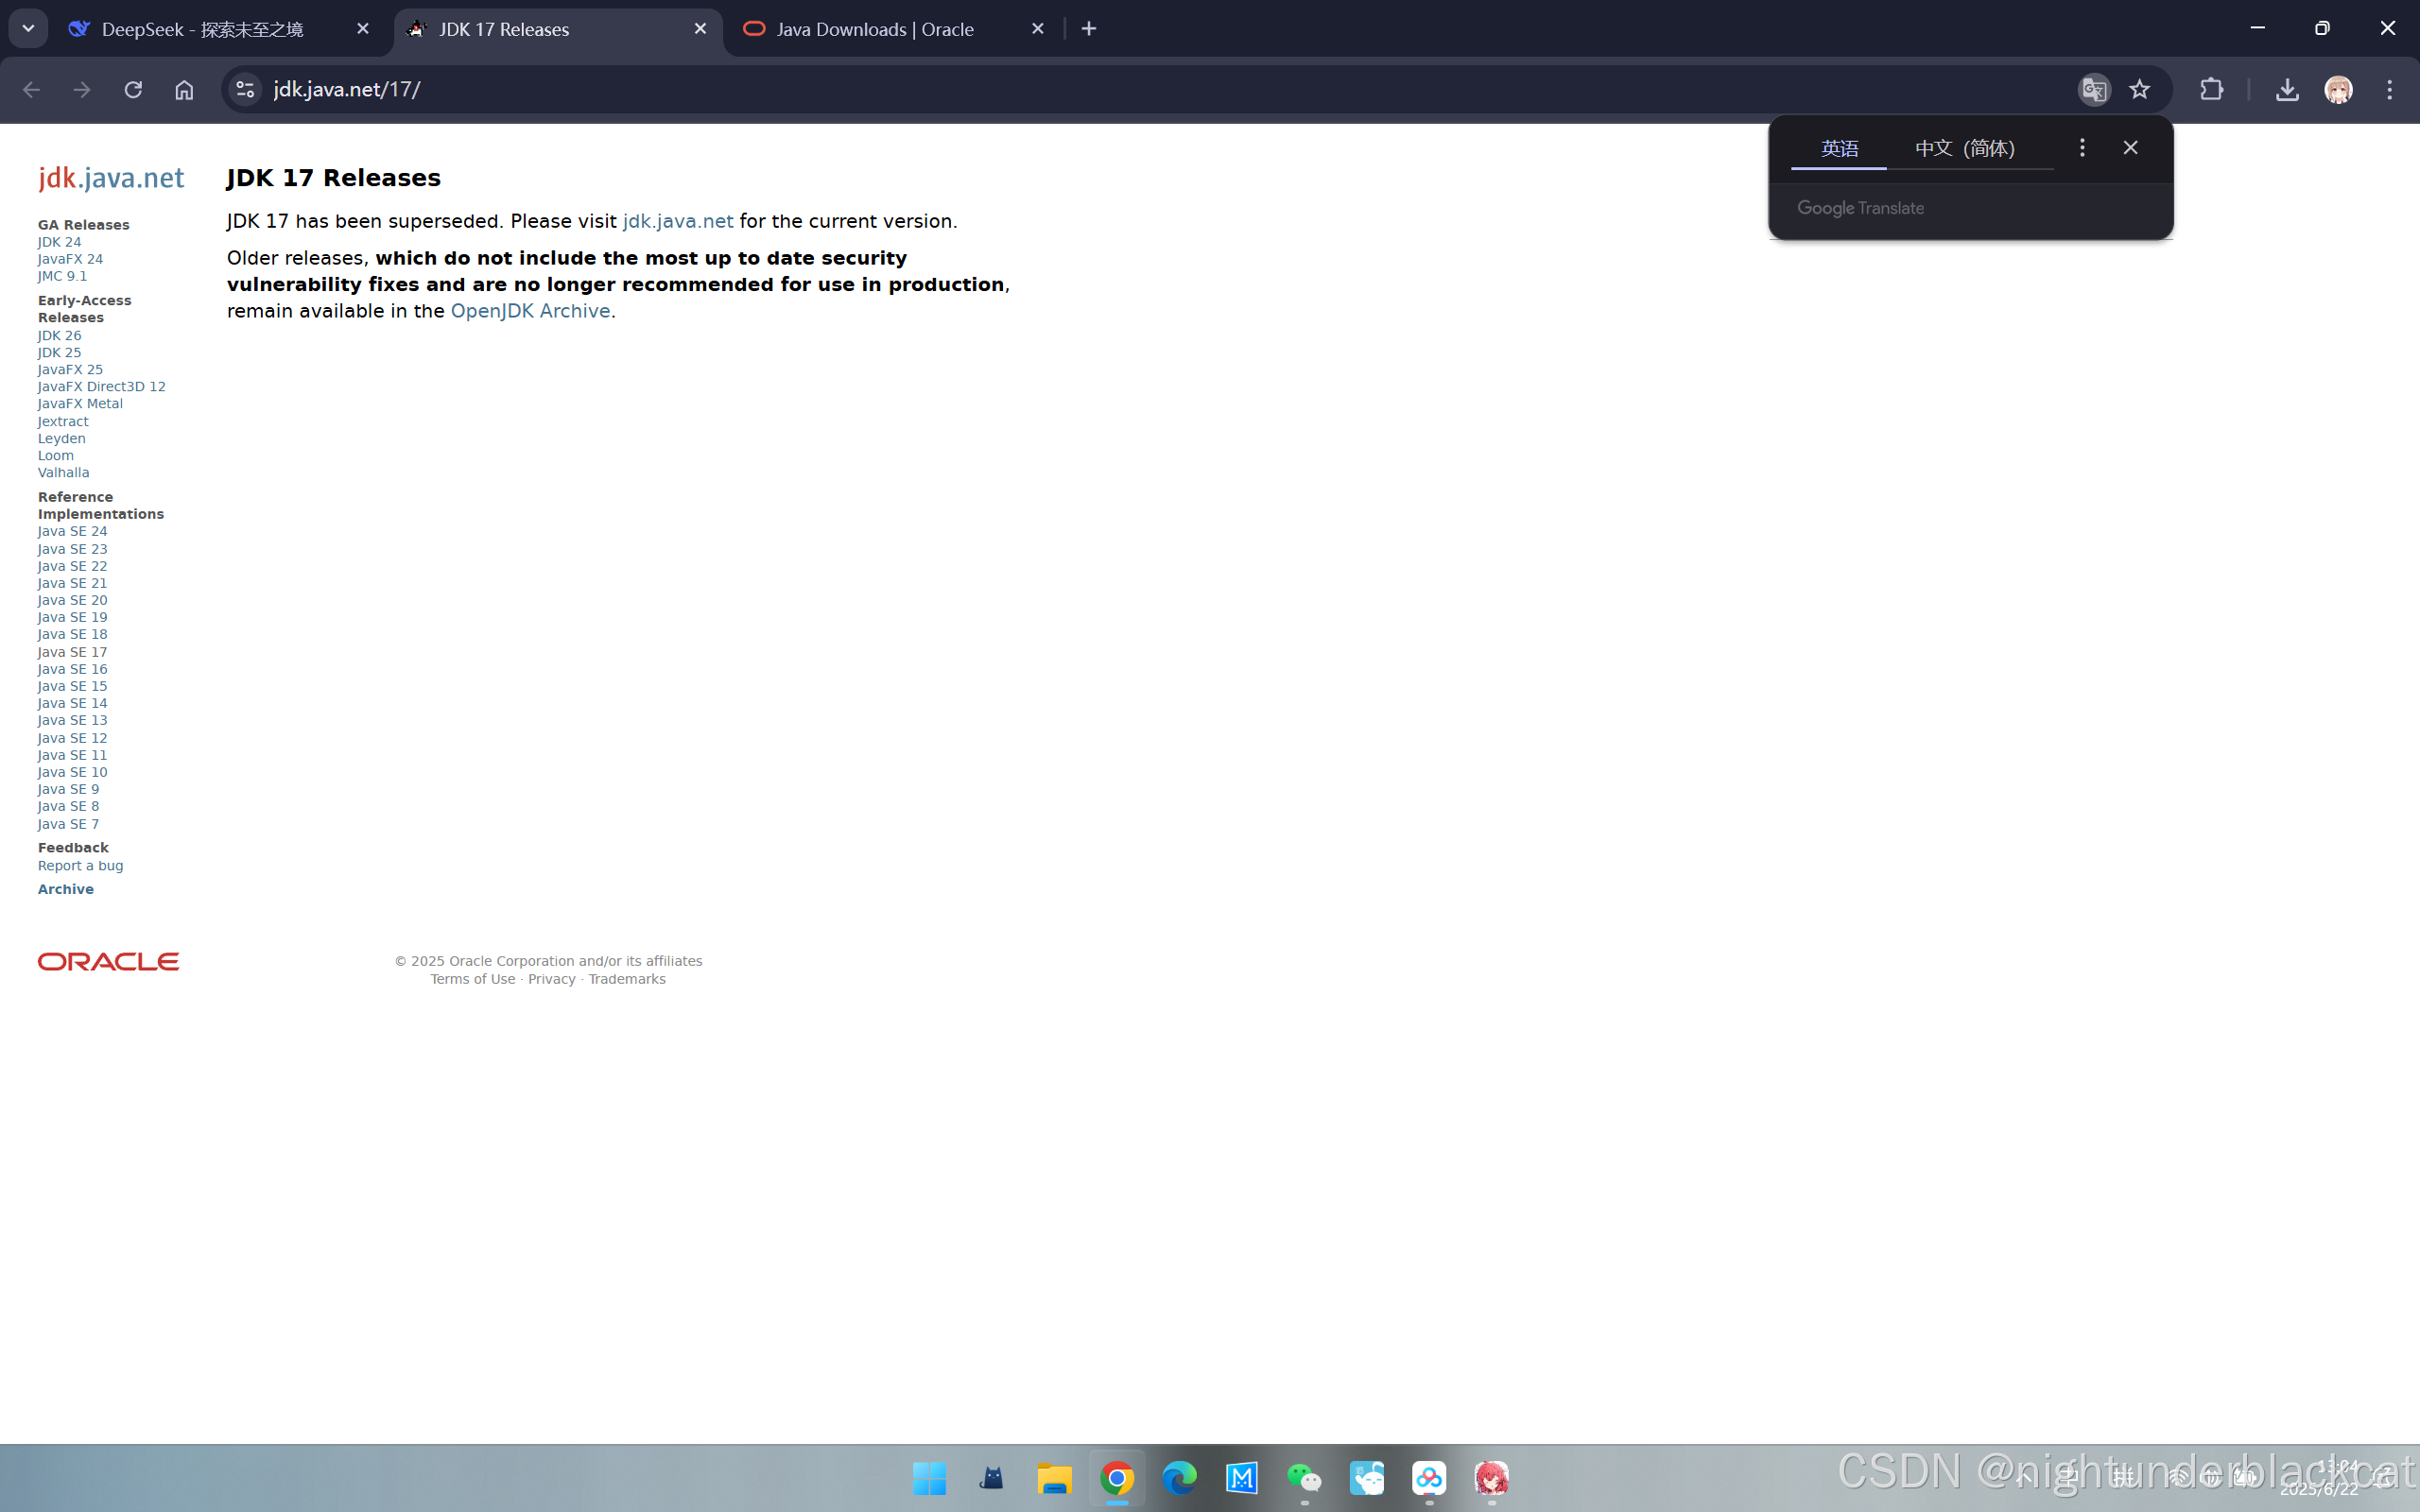Open Chrome's three-dot menu
The height and width of the screenshot is (1512, 2420).
click(2390, 90)
